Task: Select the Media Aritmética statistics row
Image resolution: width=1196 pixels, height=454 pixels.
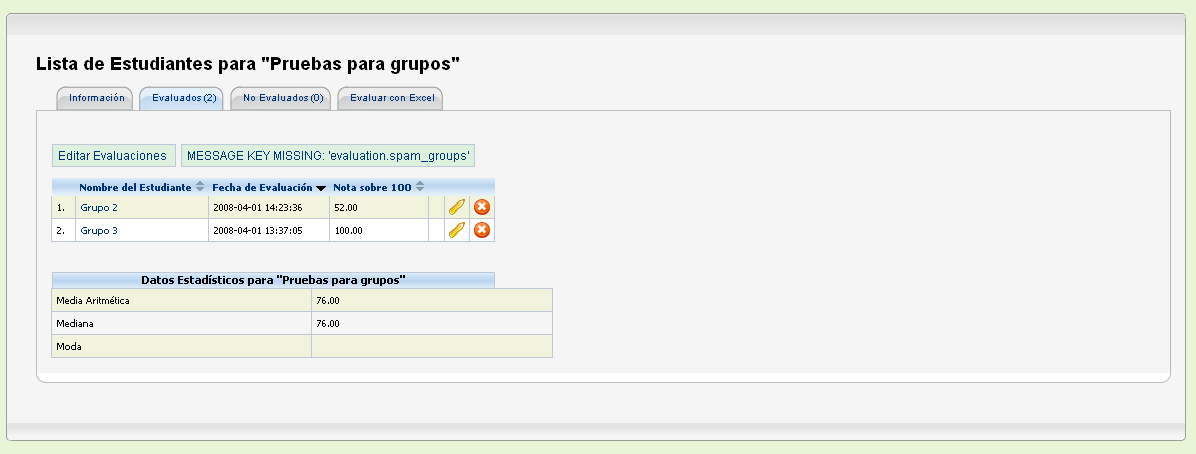Action: click(302, 301)
